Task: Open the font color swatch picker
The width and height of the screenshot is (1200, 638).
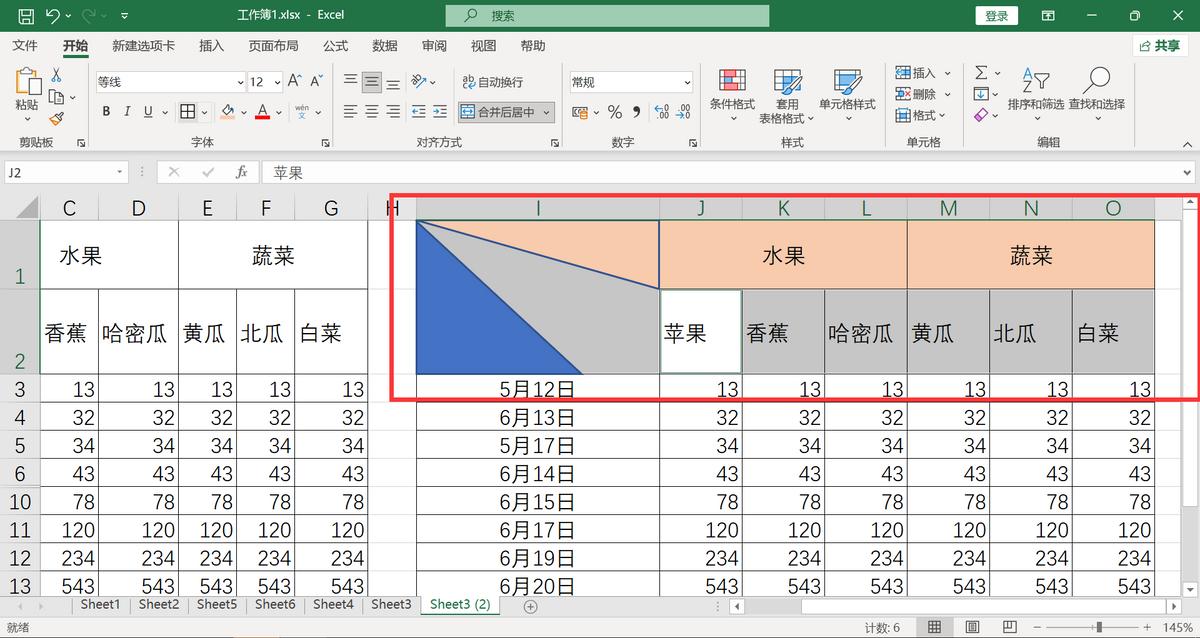Action: coord(277,111)
